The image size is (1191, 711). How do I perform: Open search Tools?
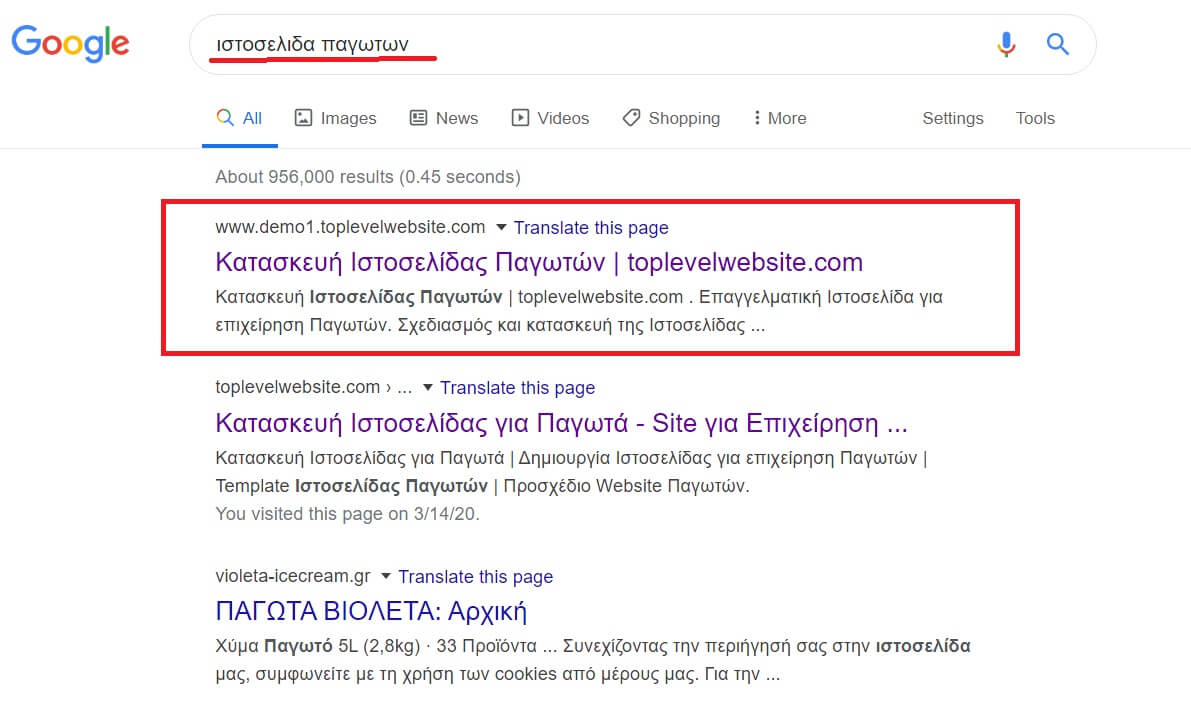point(1035,118)
